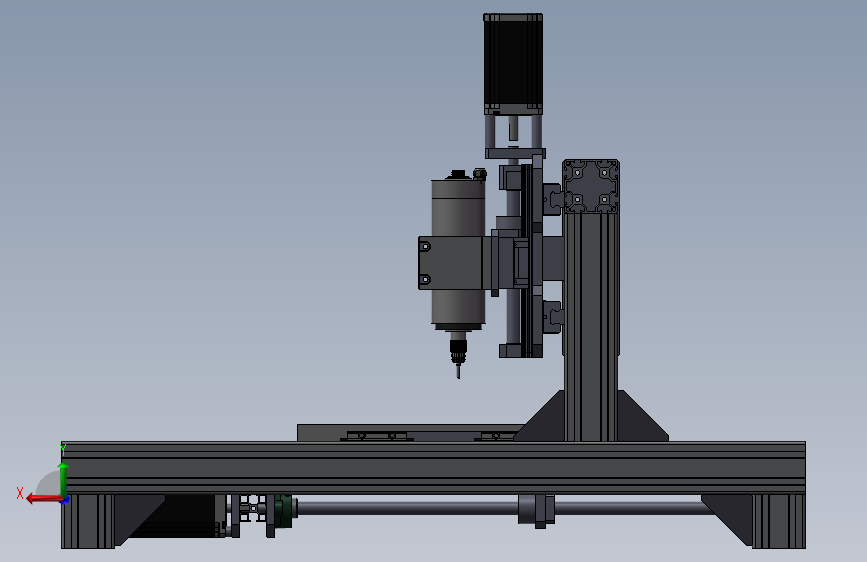867x562 pixels.
Task: Pick the flat work table plate on the base
Action: tap(409, 428)
